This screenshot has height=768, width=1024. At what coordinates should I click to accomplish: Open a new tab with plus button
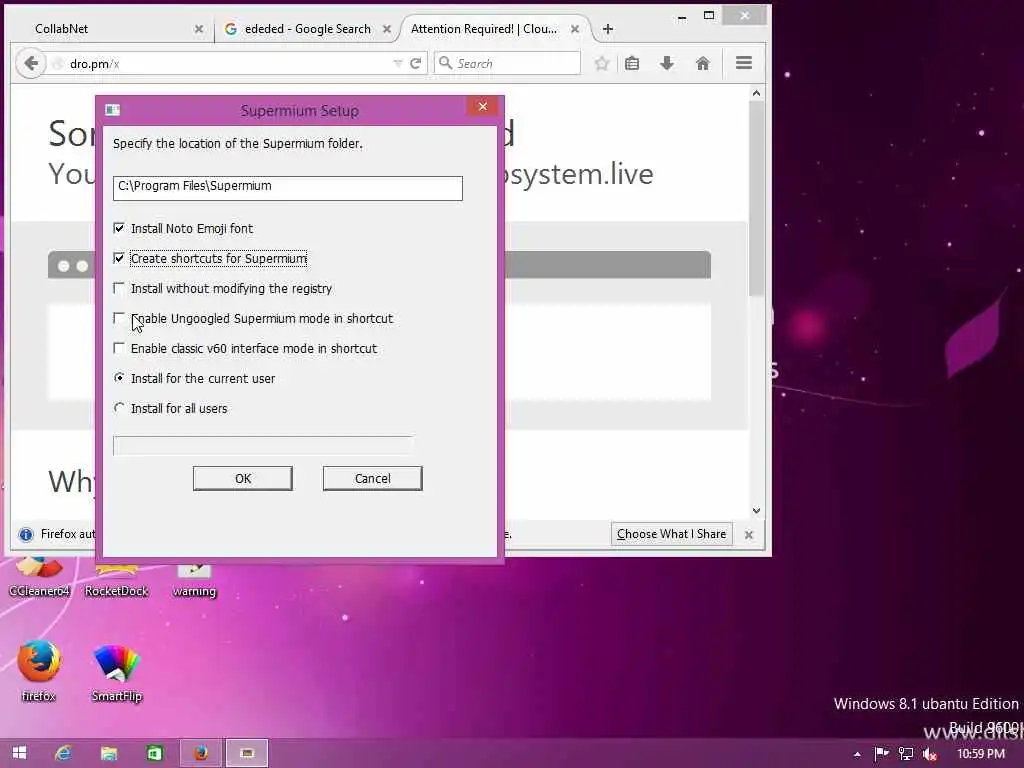pos(607,29)
